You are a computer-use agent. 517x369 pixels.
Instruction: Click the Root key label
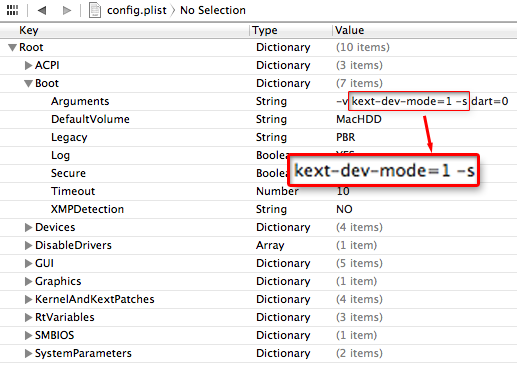pyautogui.click(x=31, y=47)
